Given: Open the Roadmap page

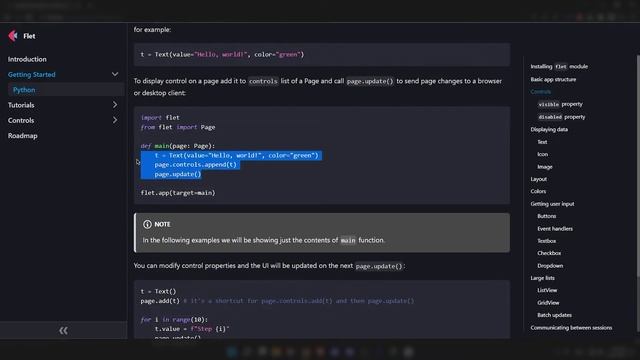Looking at the screenshot, I should pos(22,136).
